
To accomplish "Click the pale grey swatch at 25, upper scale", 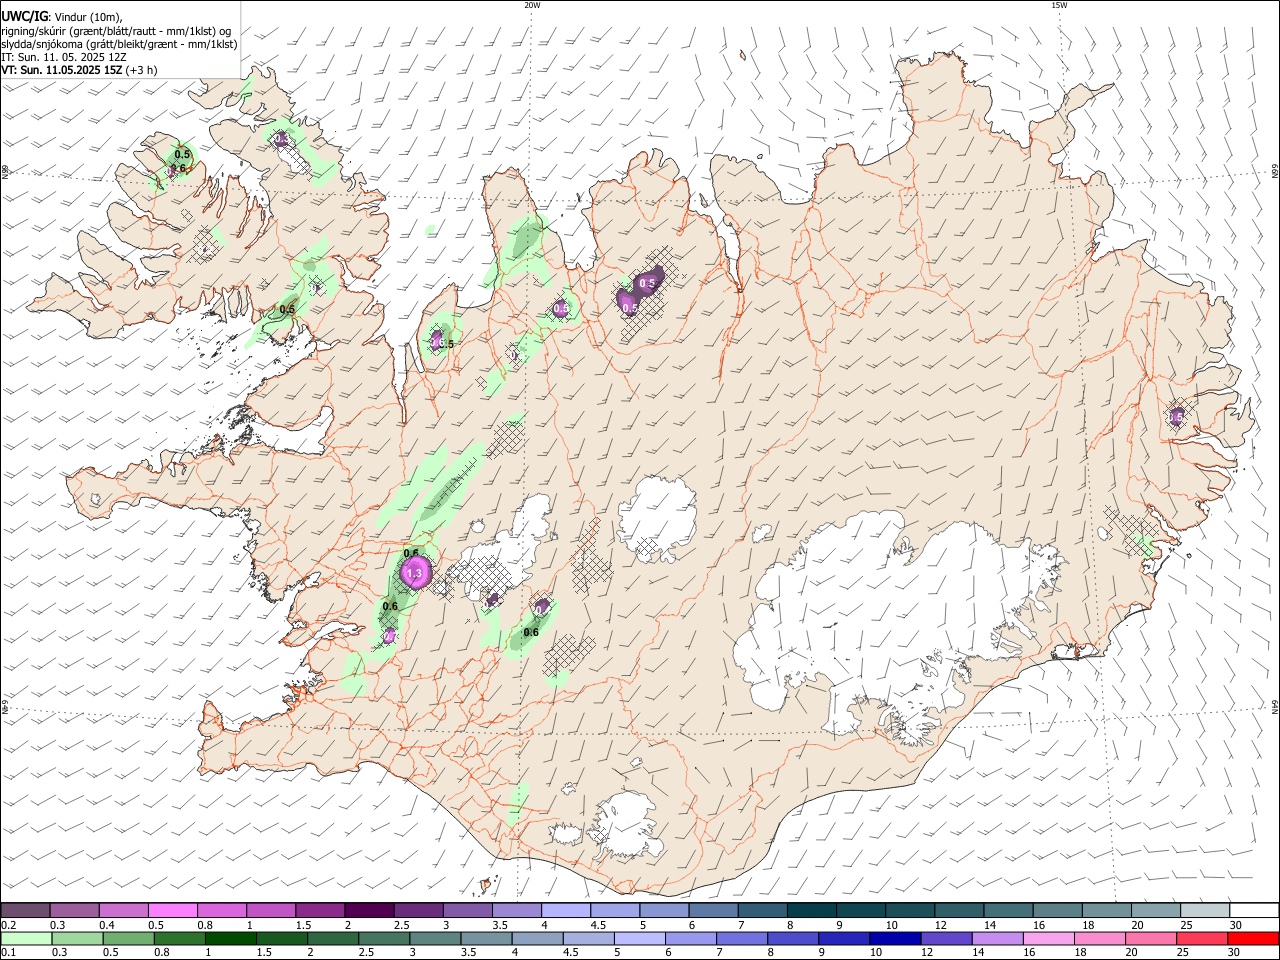I will coord(1205,910).
